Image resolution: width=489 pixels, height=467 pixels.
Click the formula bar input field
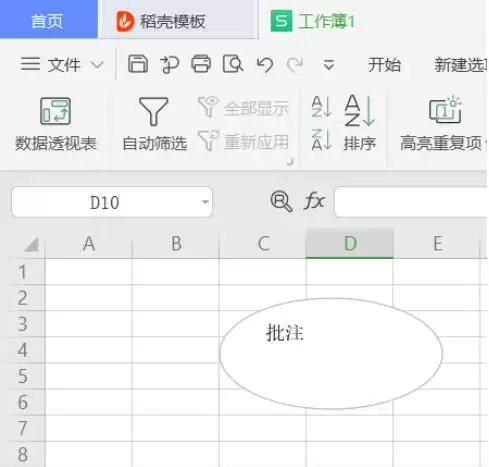coord(411,202)
